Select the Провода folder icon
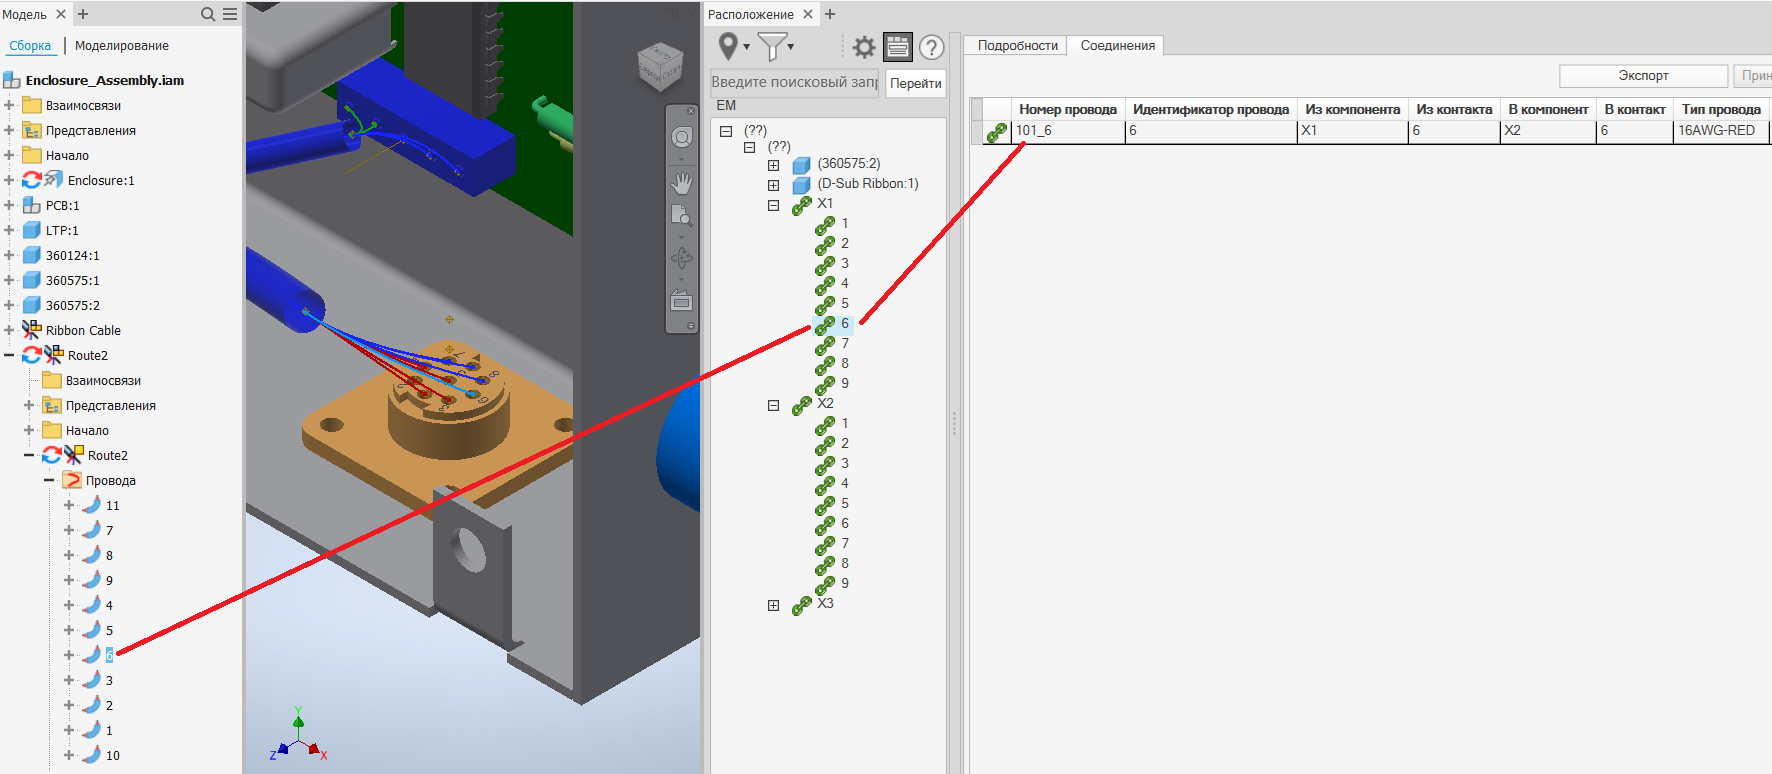1772x774 pixels. pos(72,480)
